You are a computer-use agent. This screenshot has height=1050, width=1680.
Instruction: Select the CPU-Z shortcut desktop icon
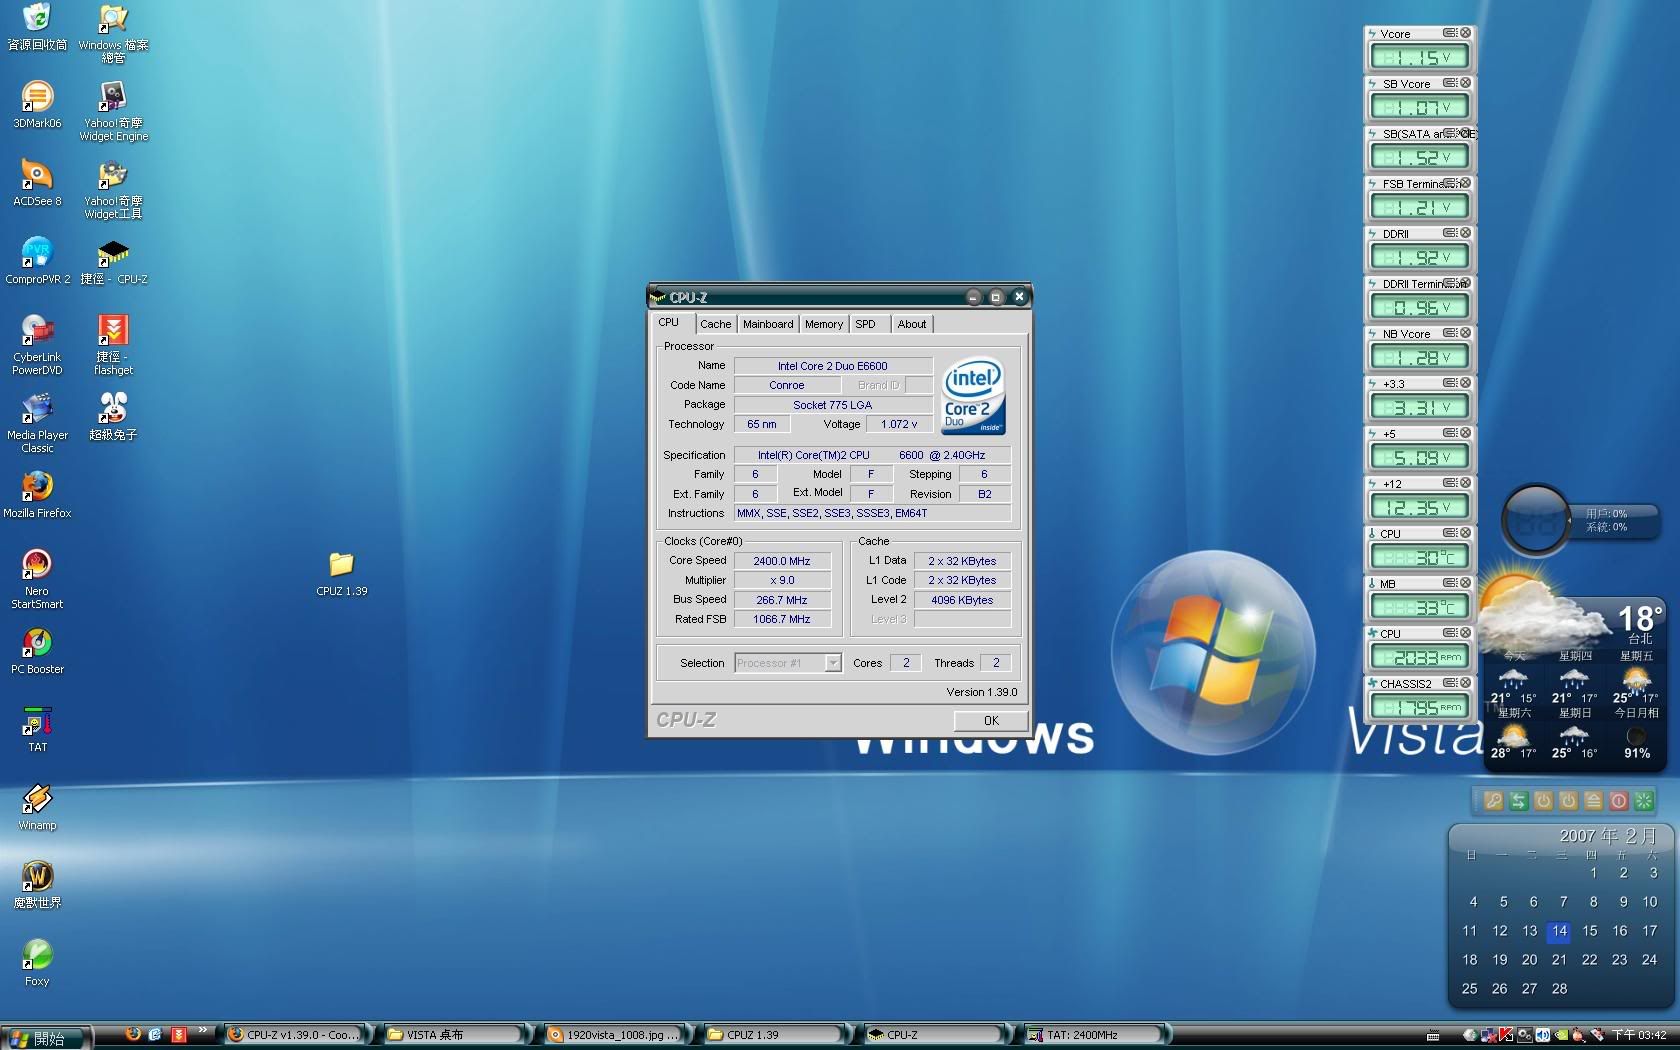[113, 260]
